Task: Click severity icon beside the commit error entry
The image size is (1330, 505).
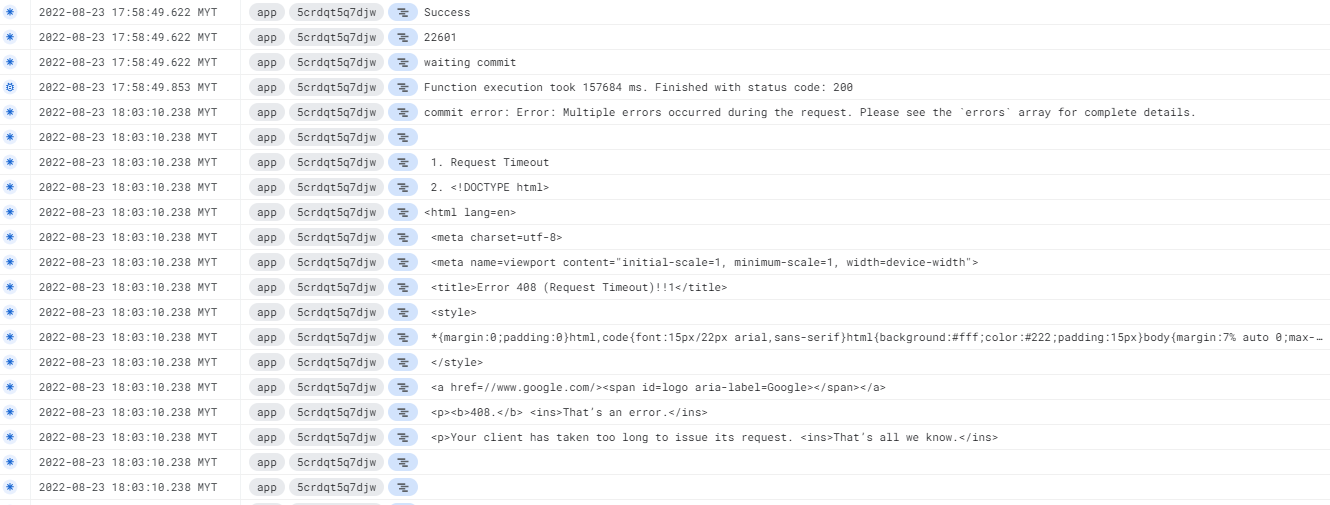Action: pyautogui.click(x=10, y=112)
